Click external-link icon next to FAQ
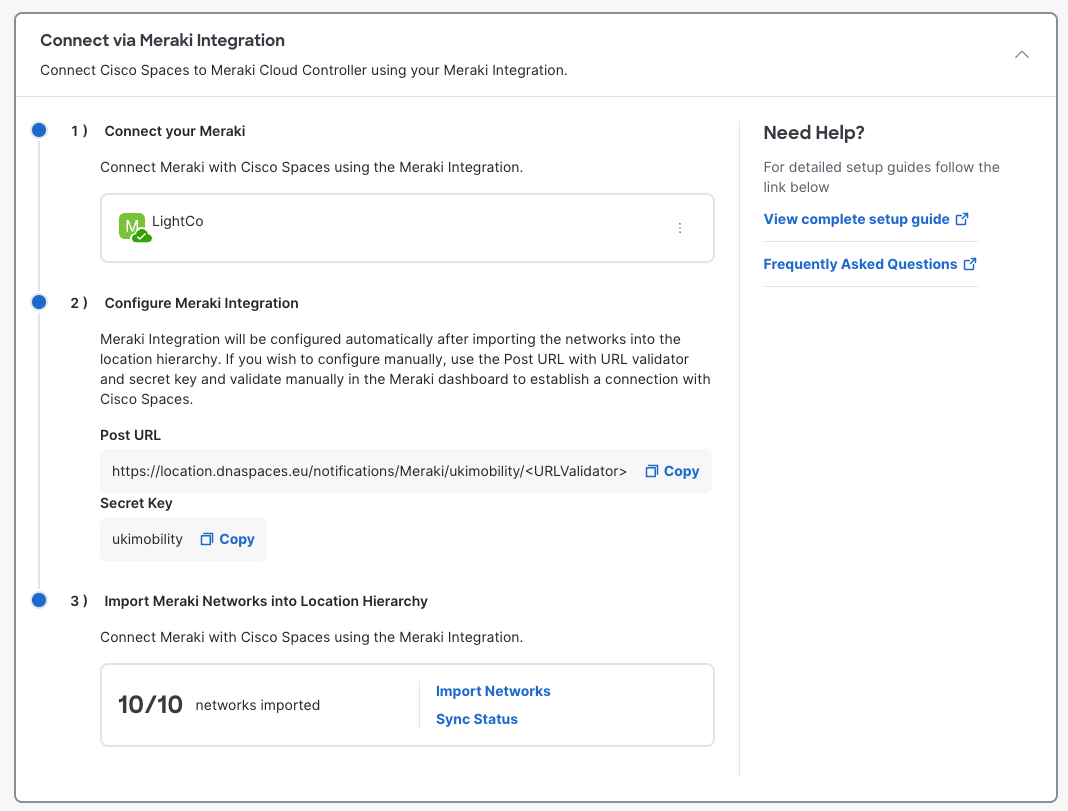Viewport: 1068px width, 811px height. [x=970, y=264]
